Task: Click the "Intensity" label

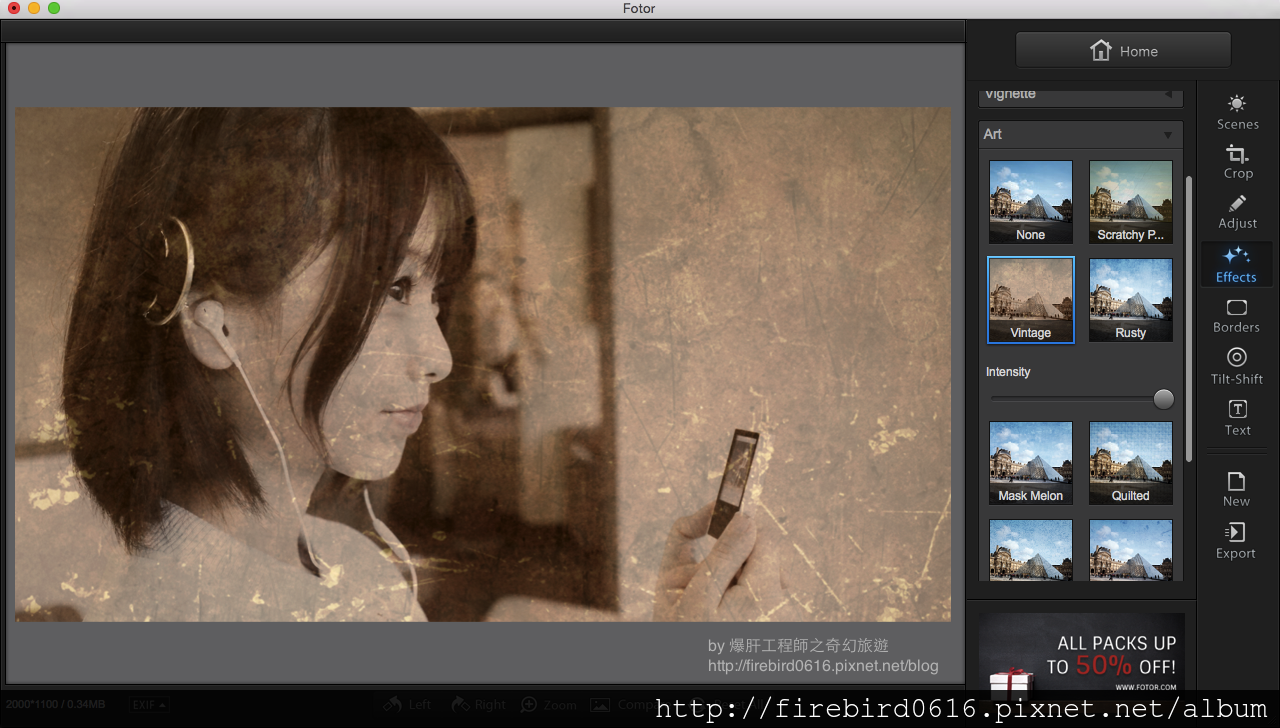Action: [x=1008, y=372]
